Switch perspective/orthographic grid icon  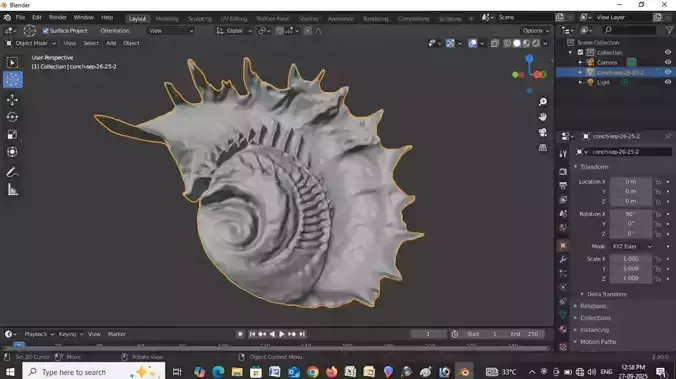(x=542, y=148)
